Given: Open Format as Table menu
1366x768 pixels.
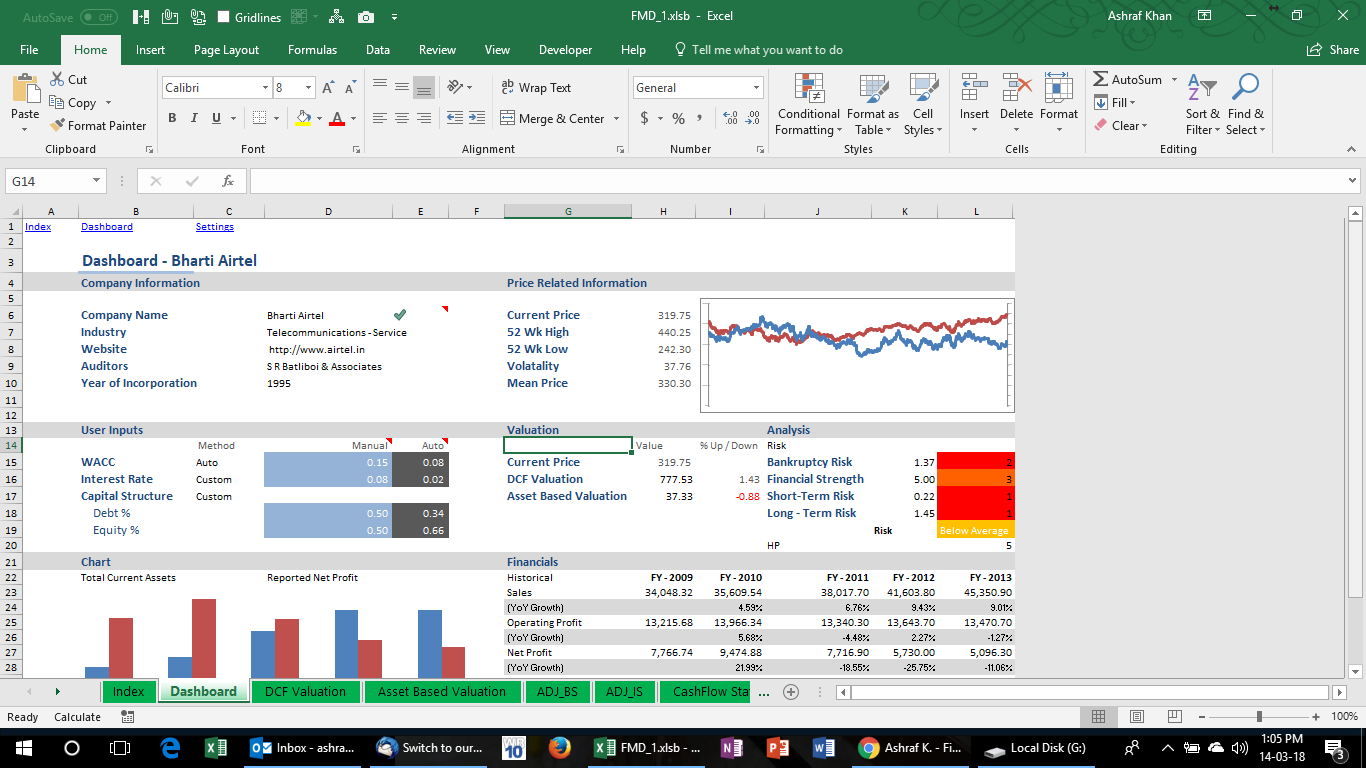Looking at the screenshot, I should pyautogui.click(x=873, y=103).
